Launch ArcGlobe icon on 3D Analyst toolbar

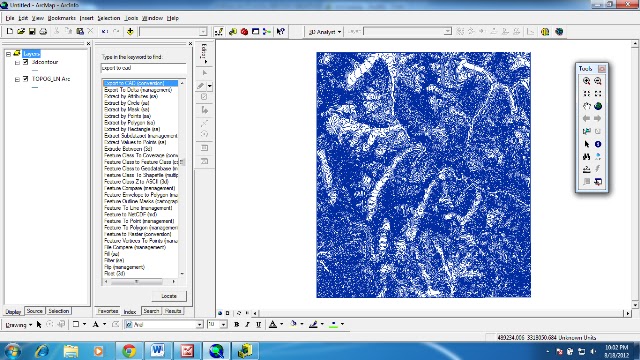[559, 31]
